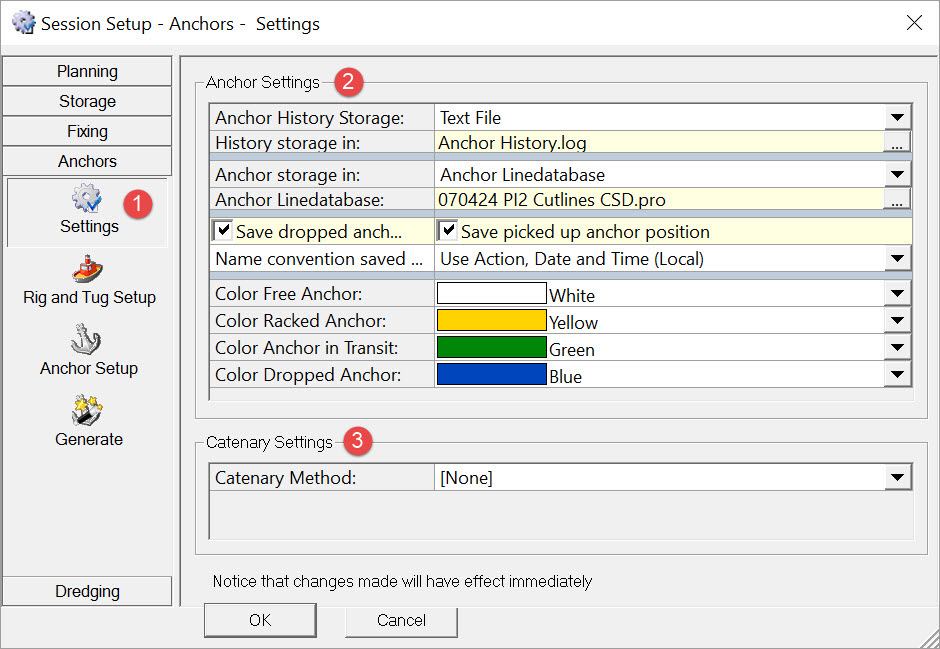Click the OK button
Screen dimensions: 940x649
(260, 620)
